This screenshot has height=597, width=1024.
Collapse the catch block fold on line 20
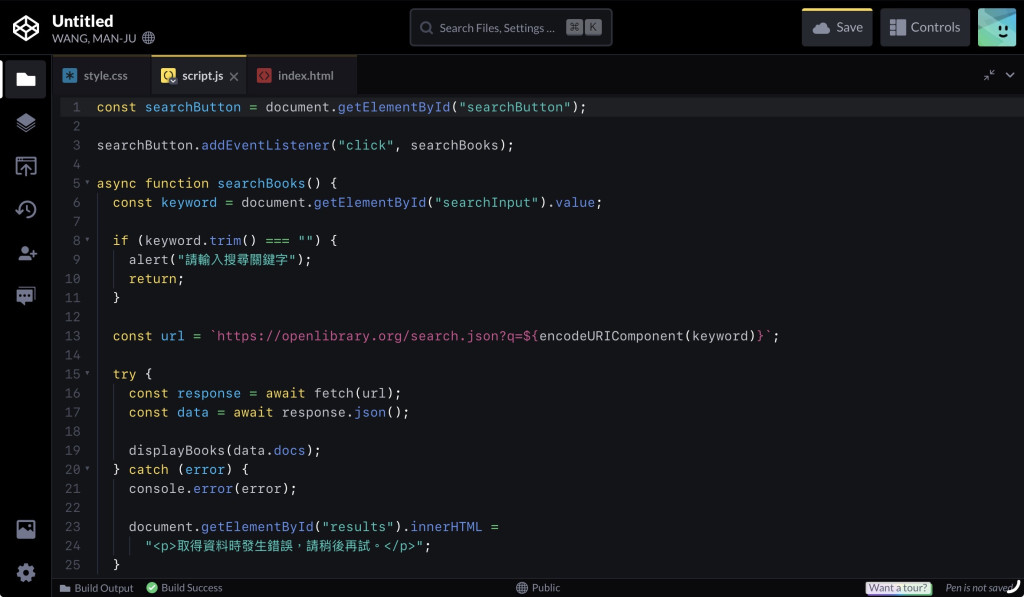(88, 468)
